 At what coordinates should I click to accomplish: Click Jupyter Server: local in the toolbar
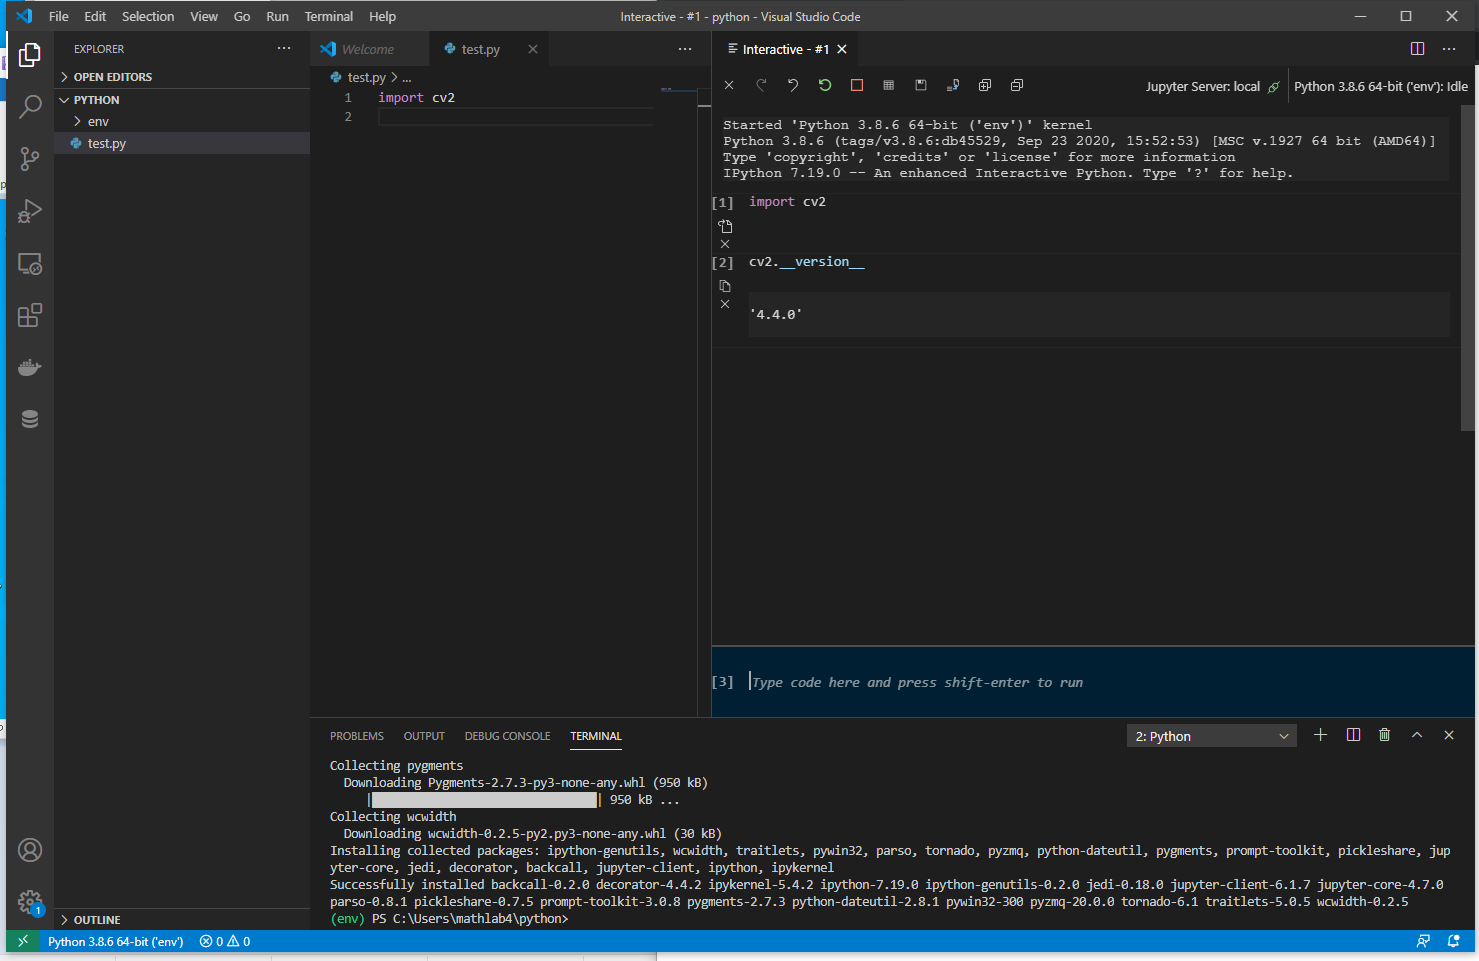point(1203,86)
